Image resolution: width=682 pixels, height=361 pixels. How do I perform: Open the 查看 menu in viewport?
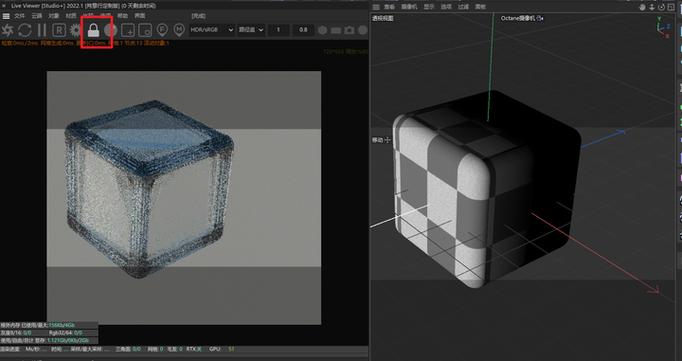389,7
